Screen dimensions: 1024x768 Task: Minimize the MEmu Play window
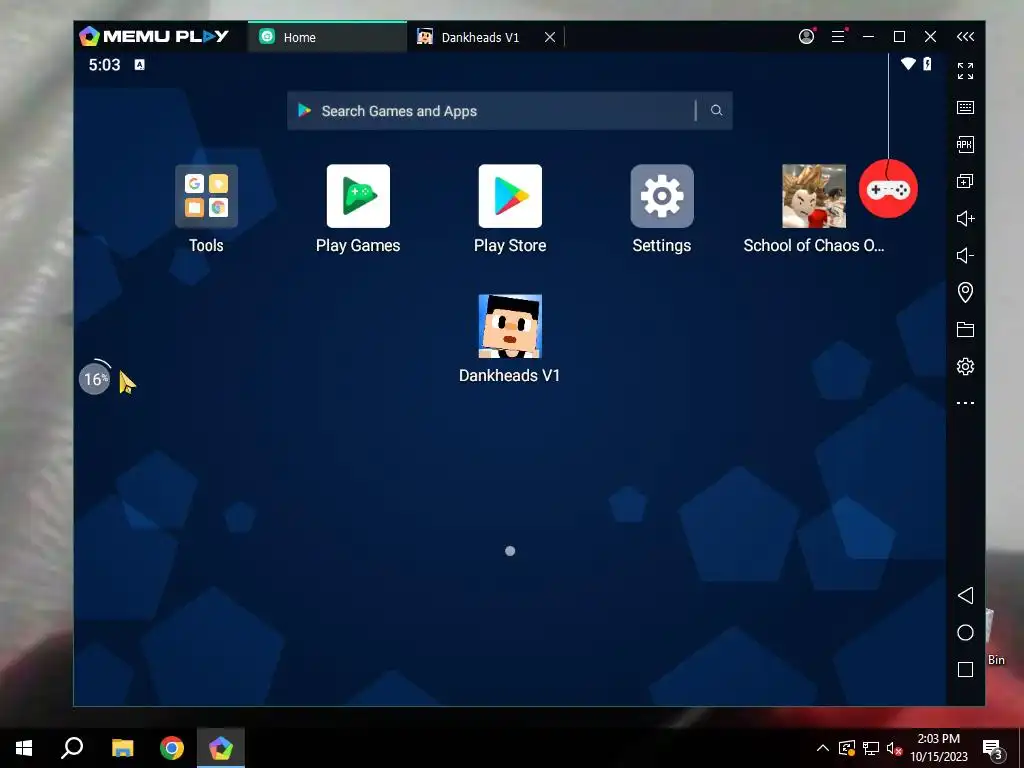click(869, 37)
